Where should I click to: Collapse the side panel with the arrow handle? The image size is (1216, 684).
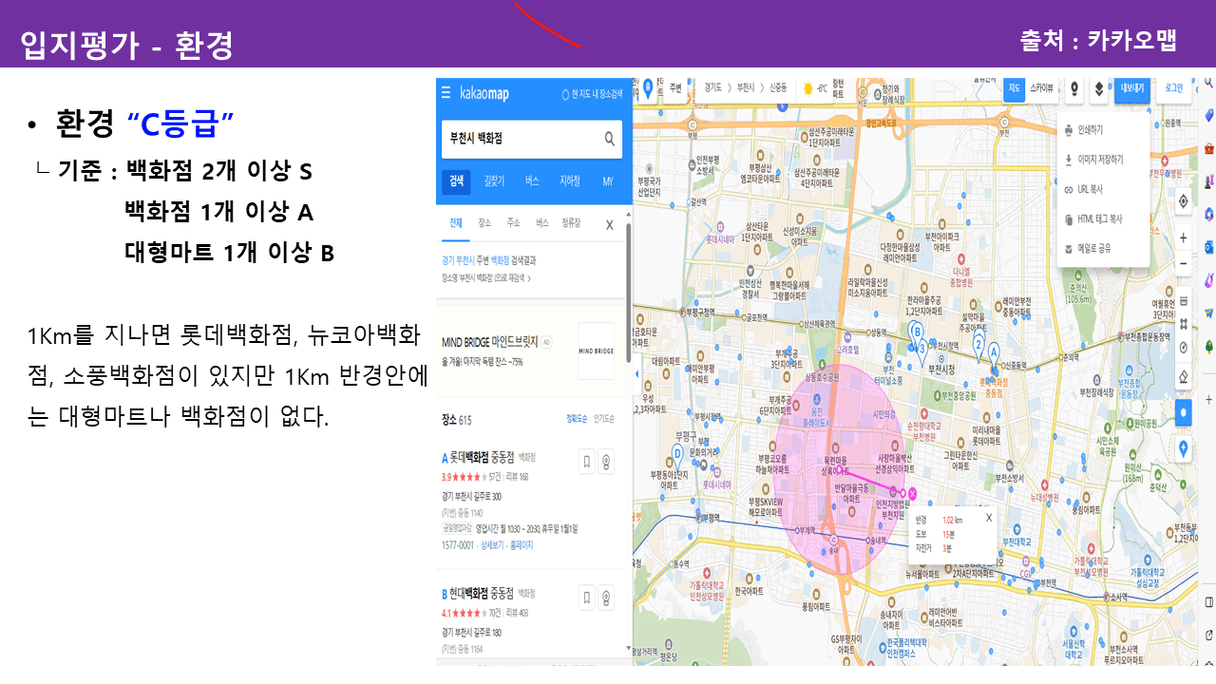(x=636, y=374)
